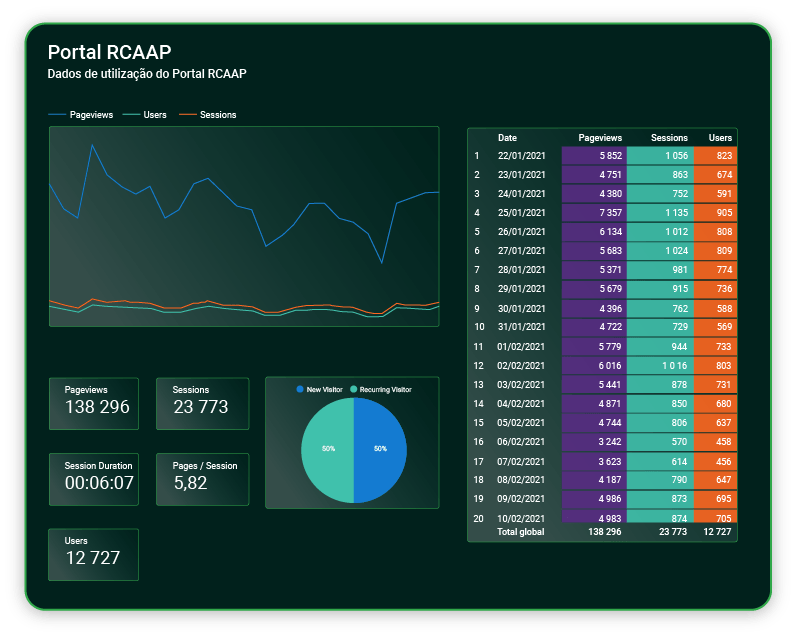Open the Pageviews 138 296 scorecard
This screenshot has width=797, height=637.
[x=94, y=404]
